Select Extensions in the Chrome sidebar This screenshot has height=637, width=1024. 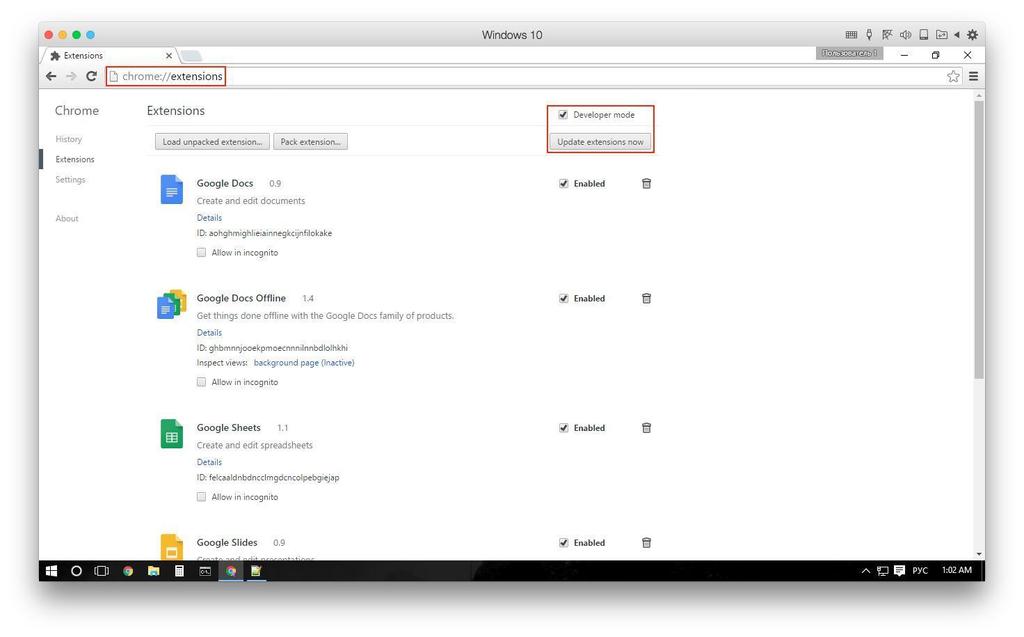[75, 159]
